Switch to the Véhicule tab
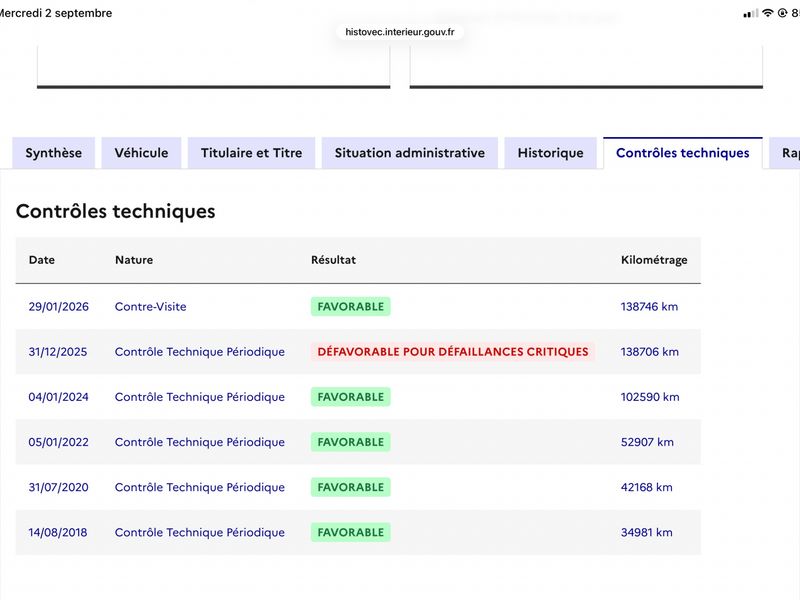This screenshot has width=800, height=600. pyautogui.click(x=141, y=153)
